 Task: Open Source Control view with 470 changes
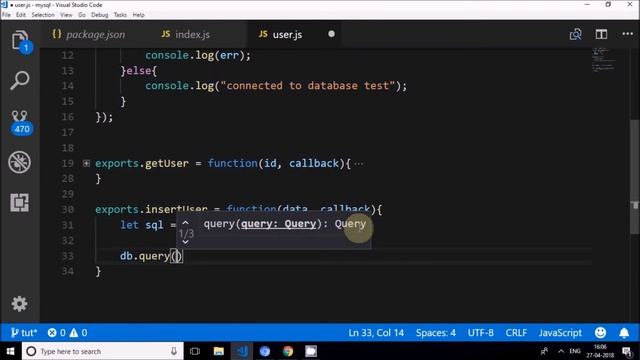point(20,122)
